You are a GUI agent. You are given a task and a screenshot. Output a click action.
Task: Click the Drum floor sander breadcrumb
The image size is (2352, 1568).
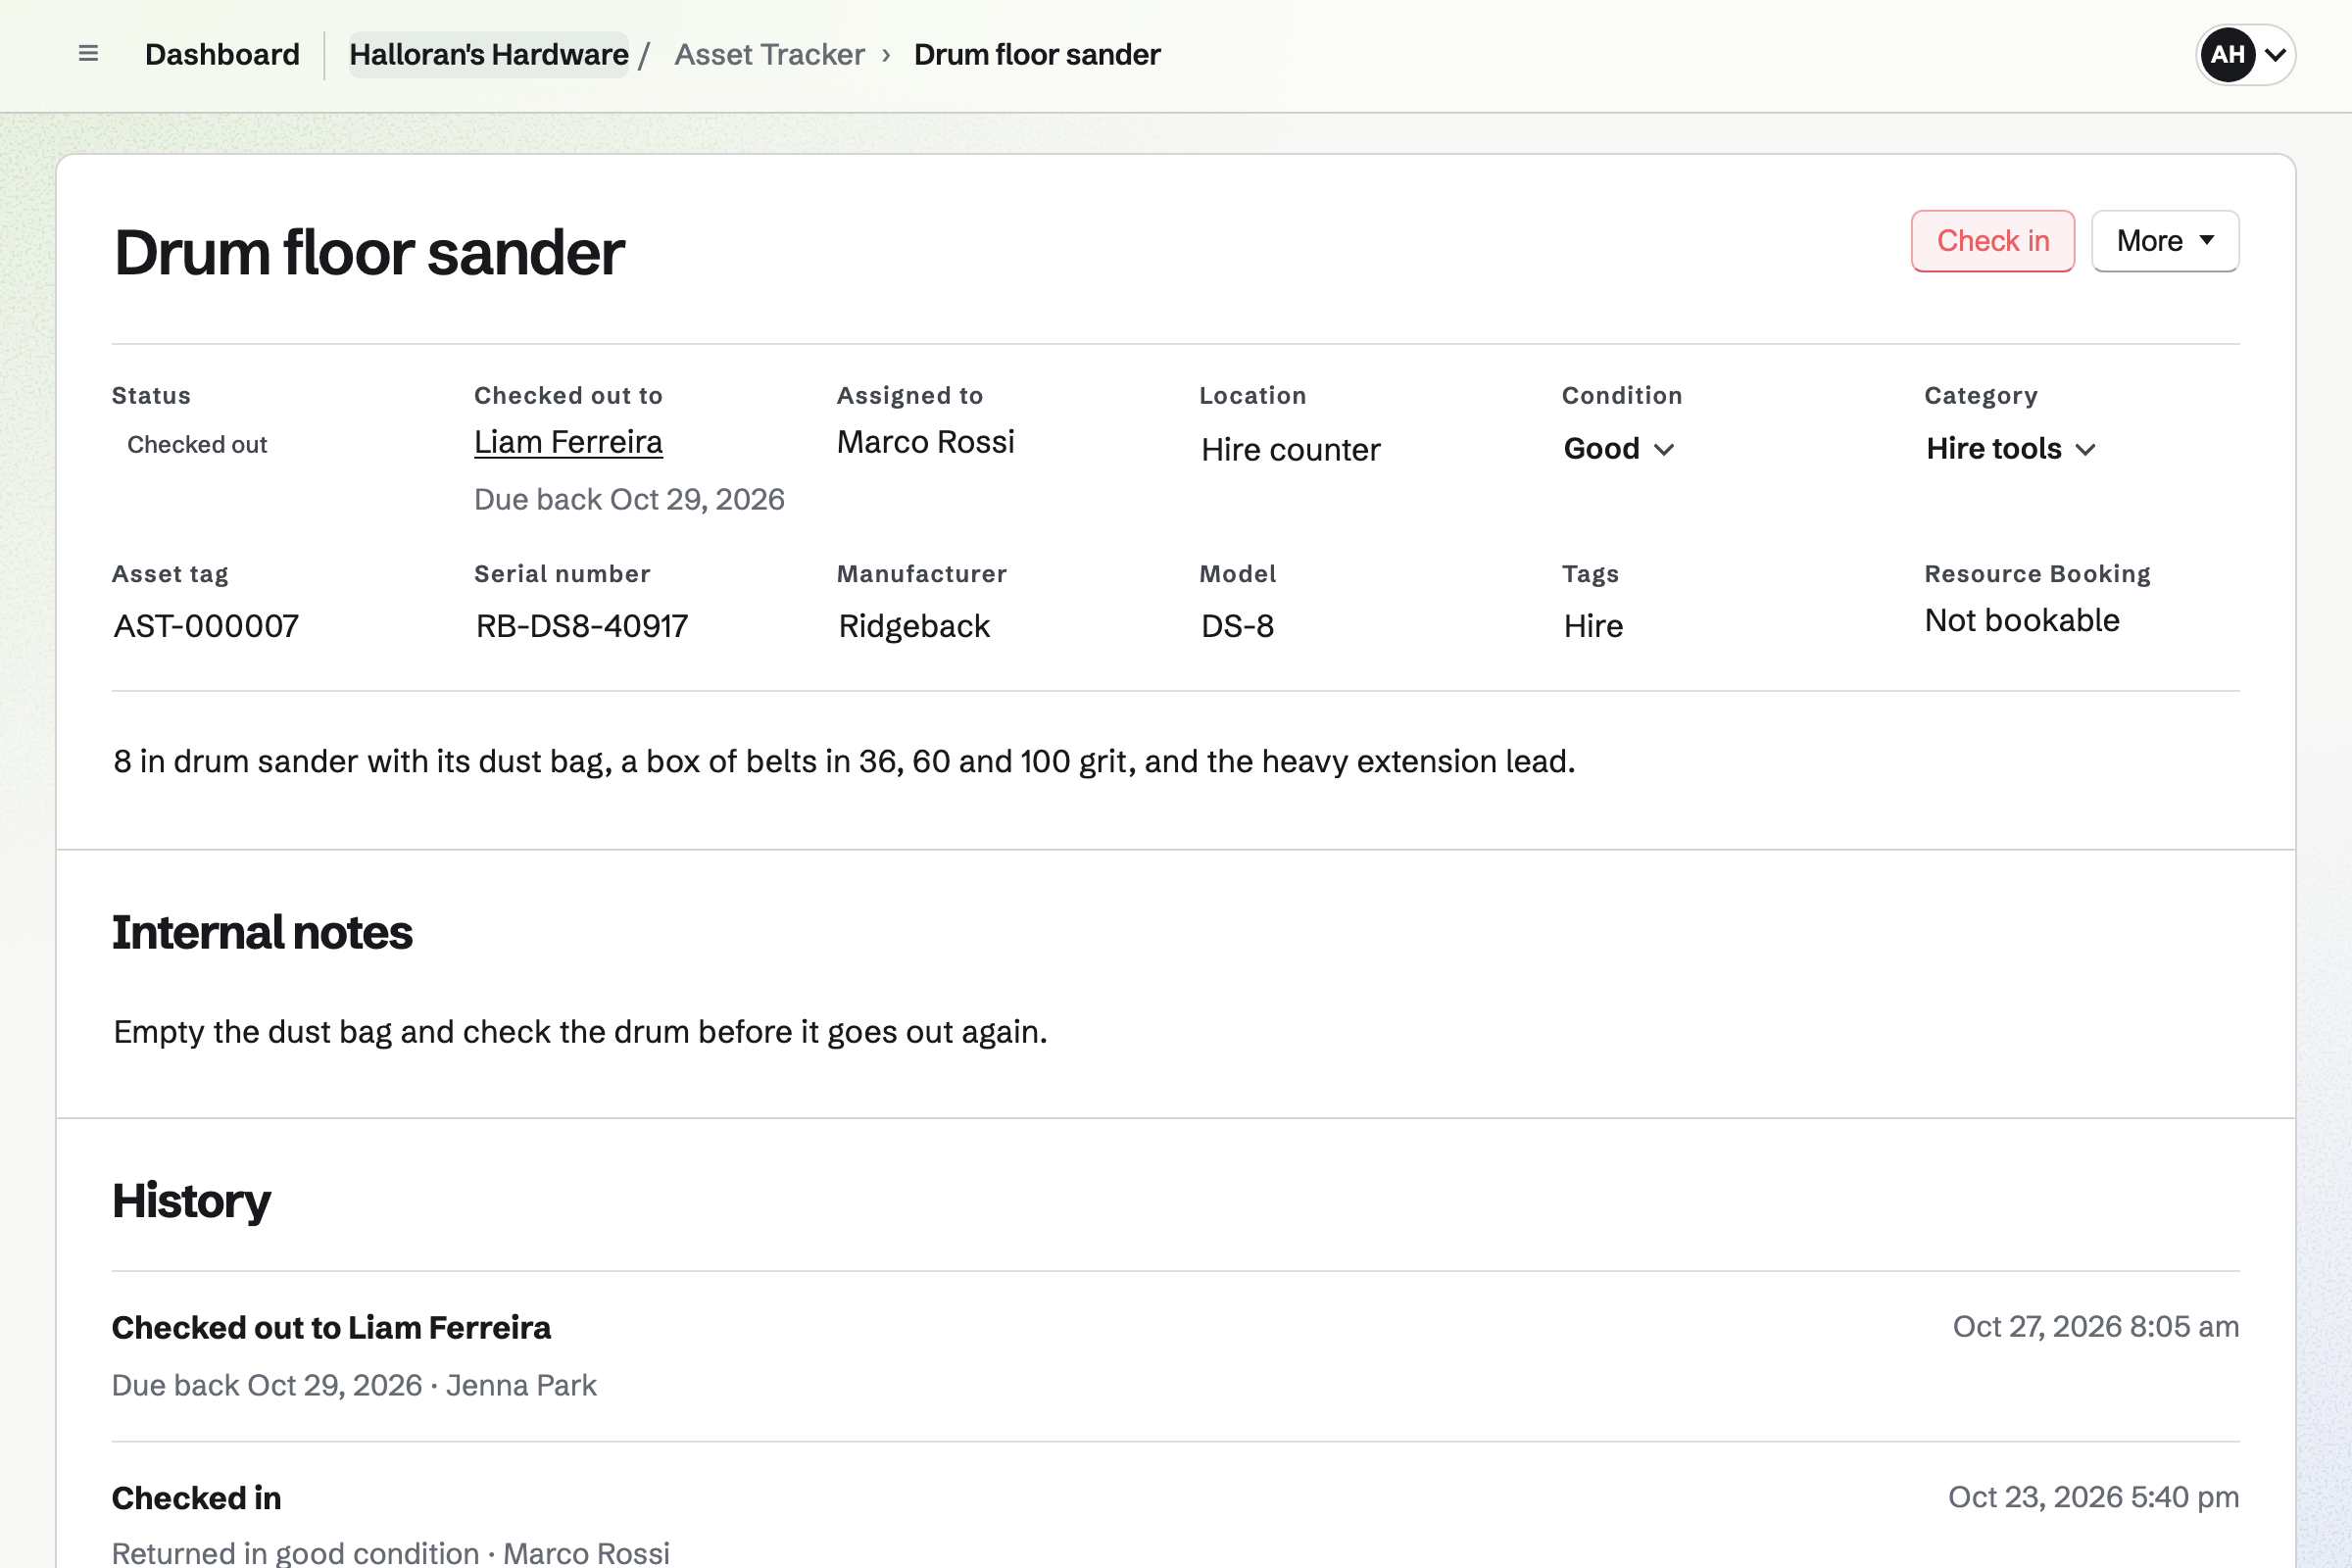click(1037, 54)
